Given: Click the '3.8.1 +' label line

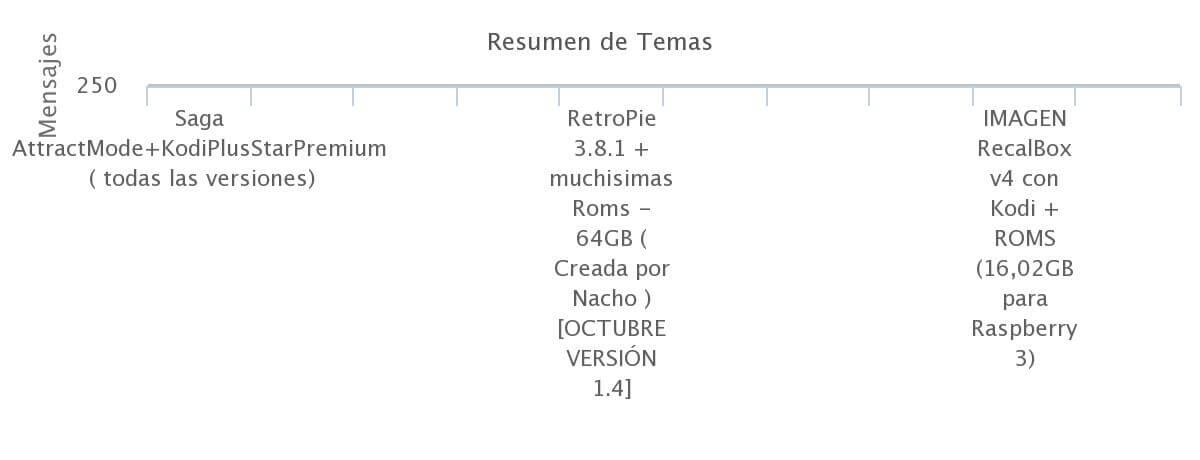Looking at the screenshot, I should [611, 149].
